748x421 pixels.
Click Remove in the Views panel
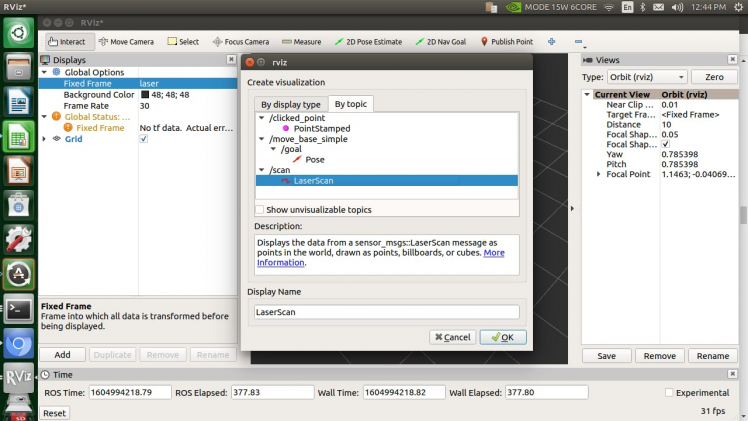click(x=659, y=356)
